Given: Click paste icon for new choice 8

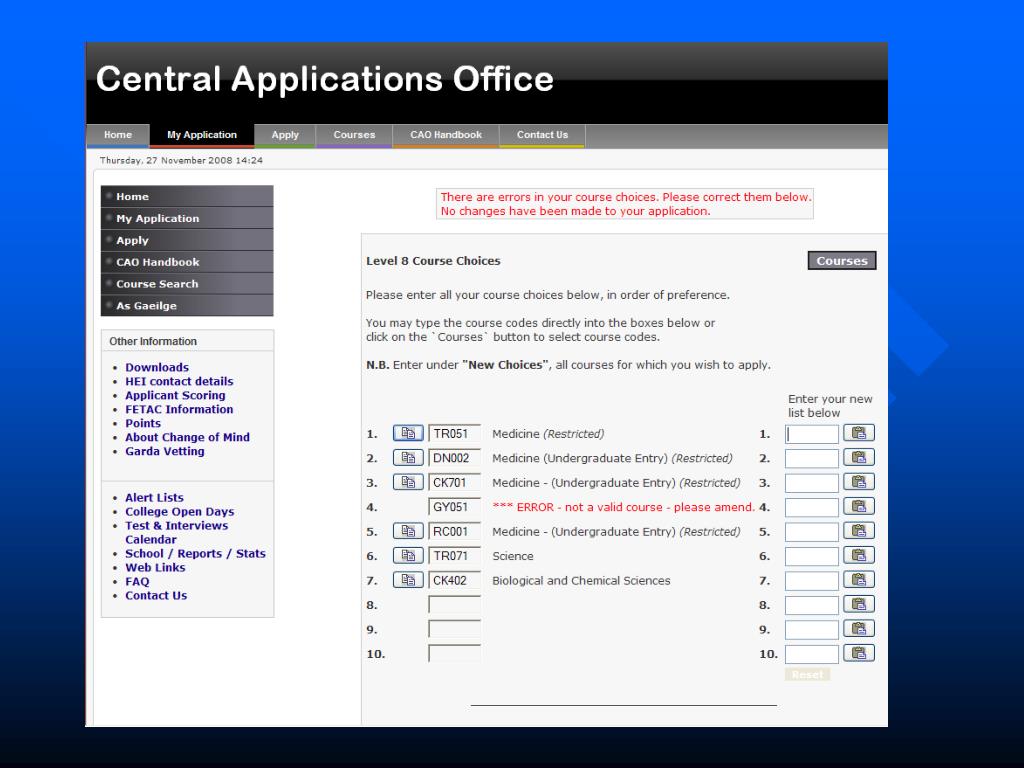Looking at the screenshot, I should click(858, 604).
